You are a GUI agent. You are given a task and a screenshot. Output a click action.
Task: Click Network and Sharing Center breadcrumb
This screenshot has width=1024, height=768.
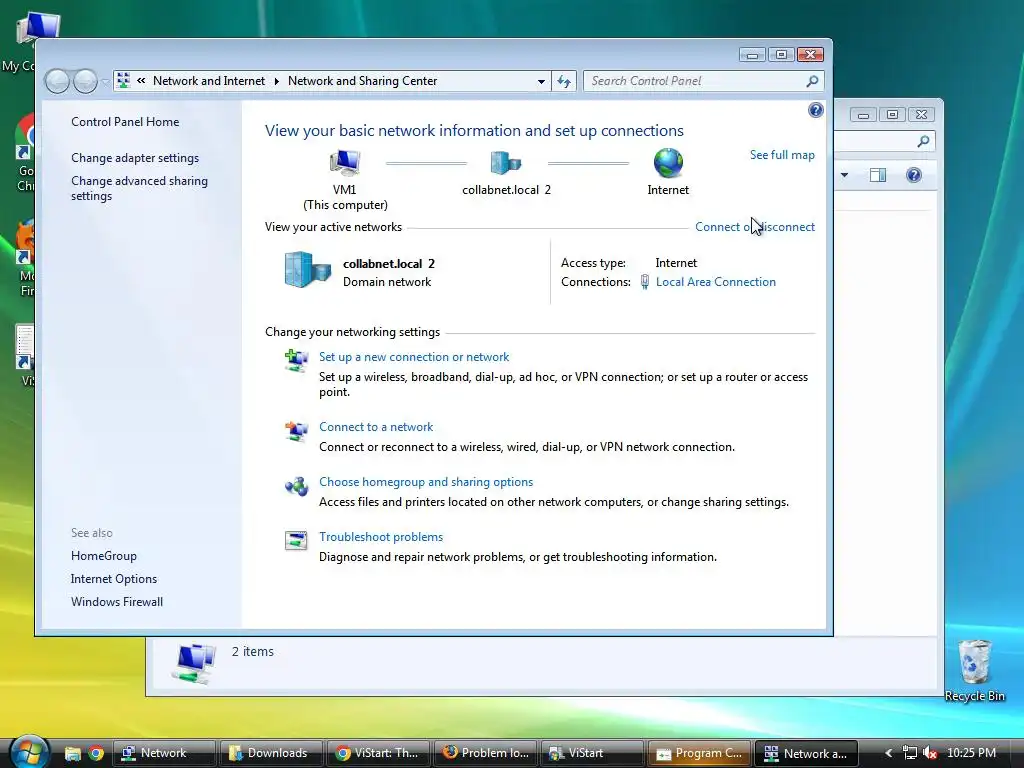click(x=362, y=81)
